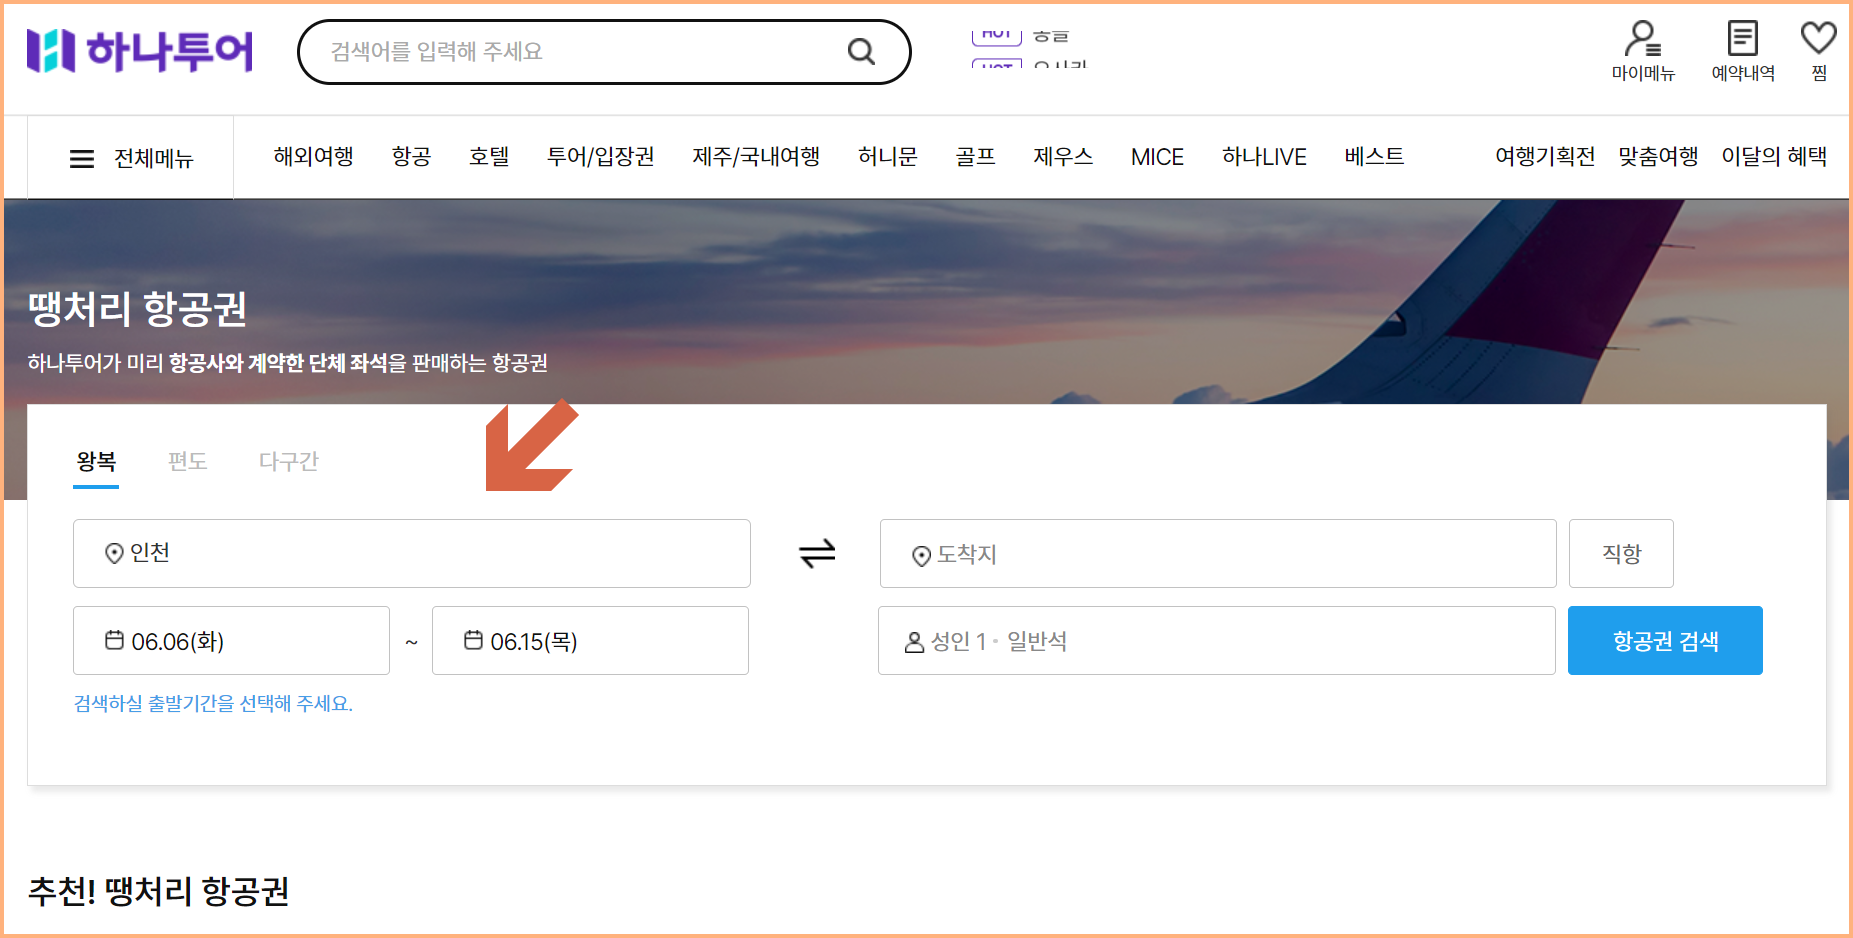Screen dimensions: 1853x938
Task: Open 항공 menu
Action: pos(411,157)
